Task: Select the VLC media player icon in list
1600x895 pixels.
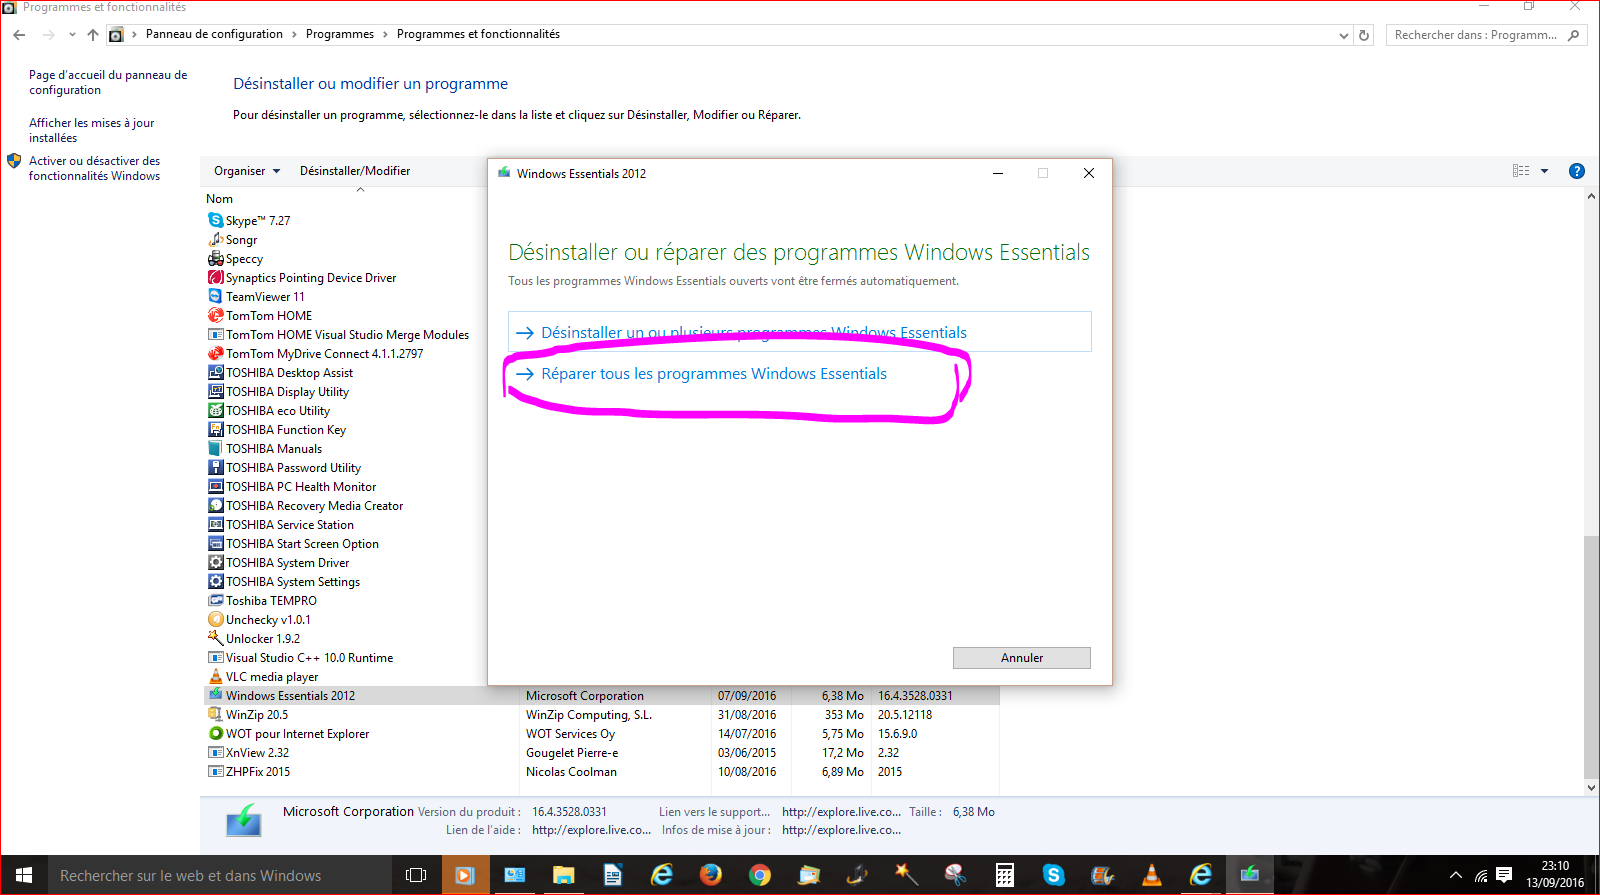Action: point(215,676)
